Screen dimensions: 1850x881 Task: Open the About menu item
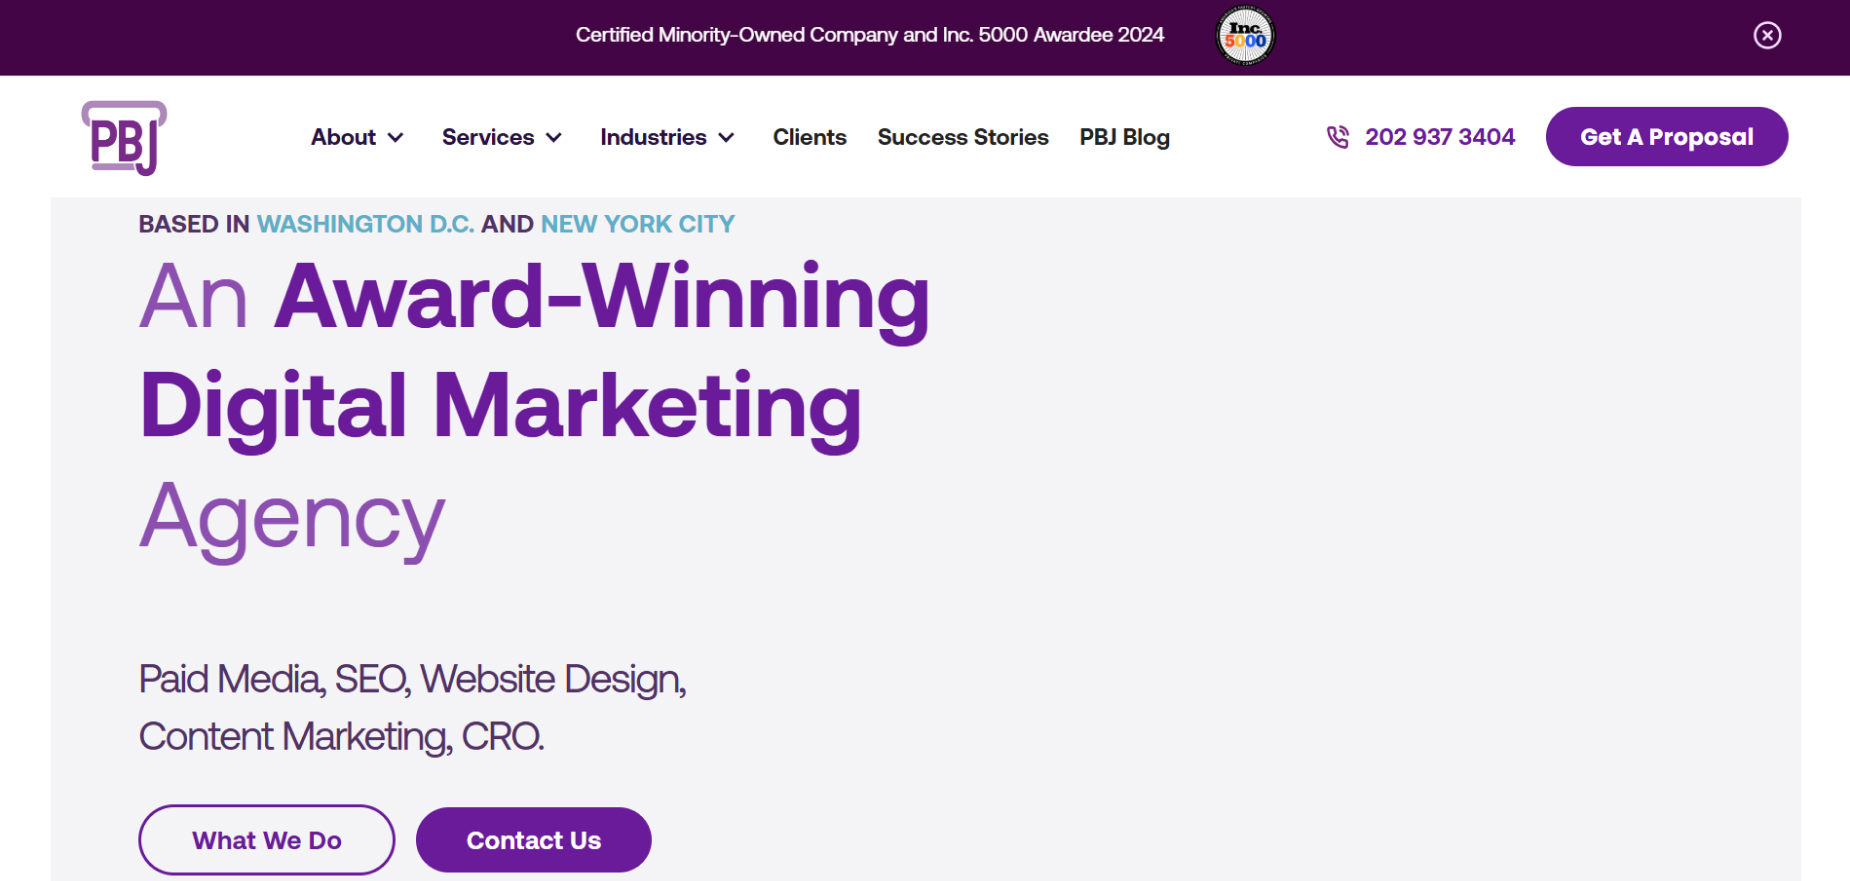click(x=343, y=137)
